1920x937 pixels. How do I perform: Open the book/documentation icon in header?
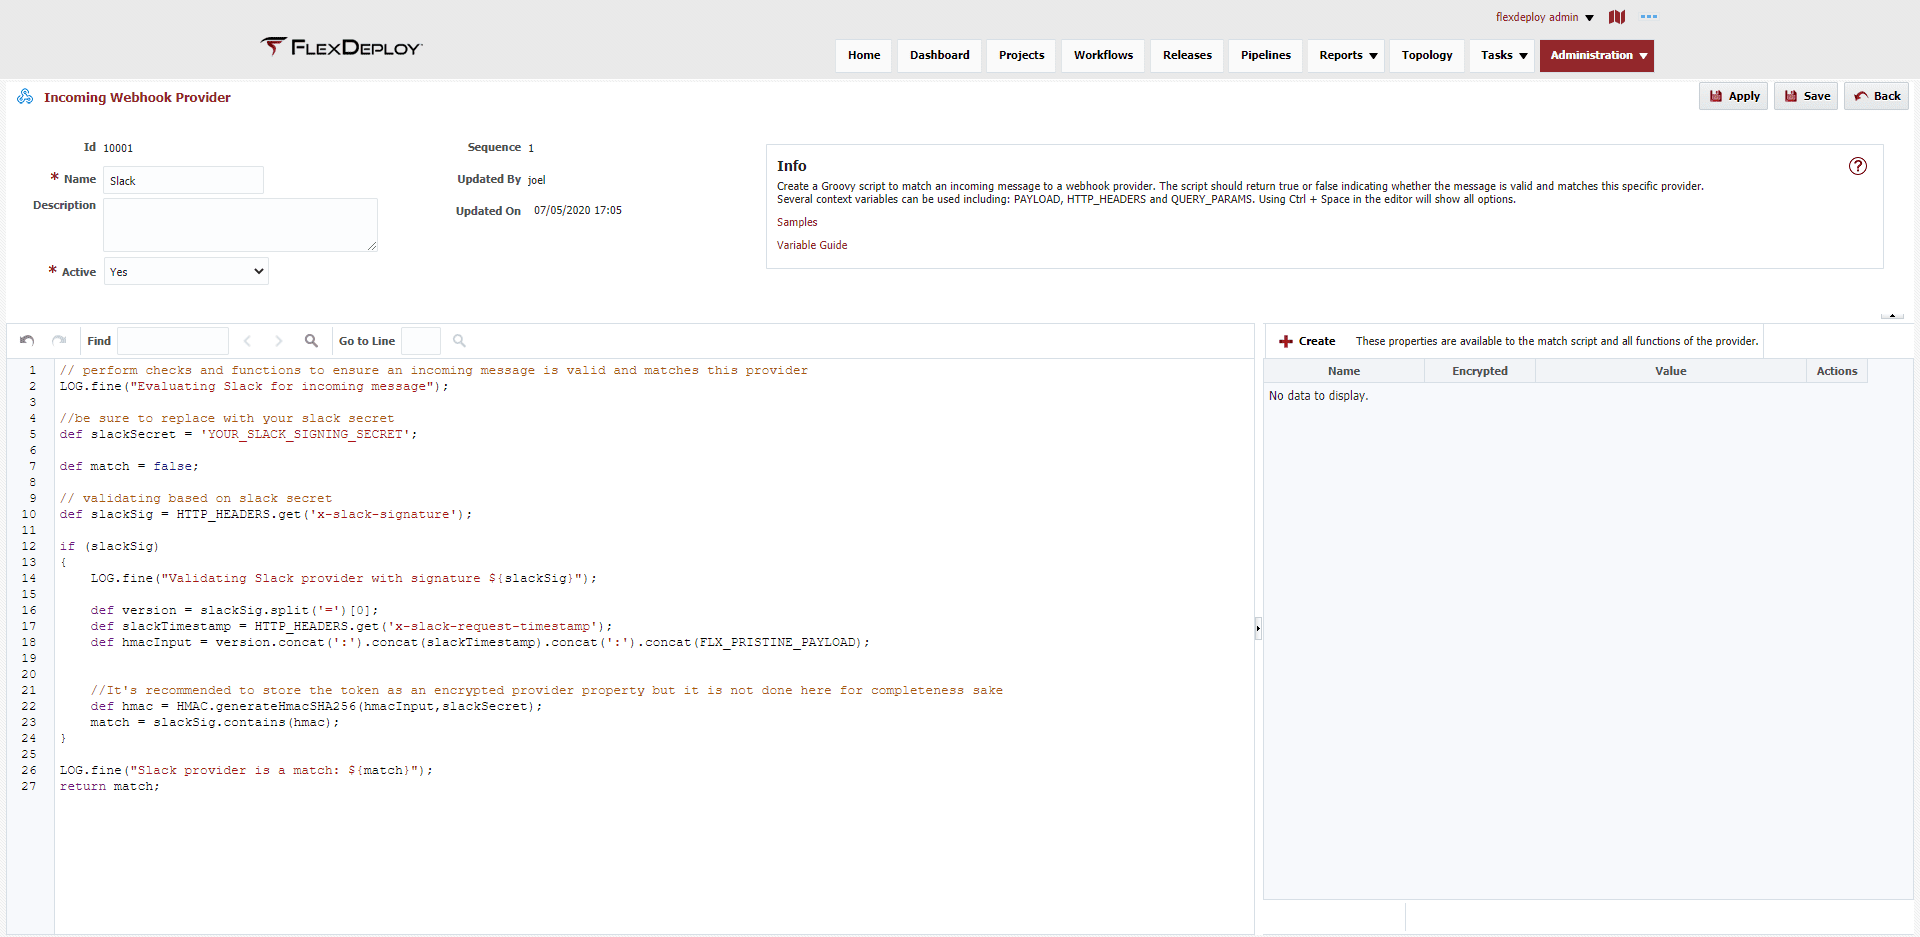1617,17
